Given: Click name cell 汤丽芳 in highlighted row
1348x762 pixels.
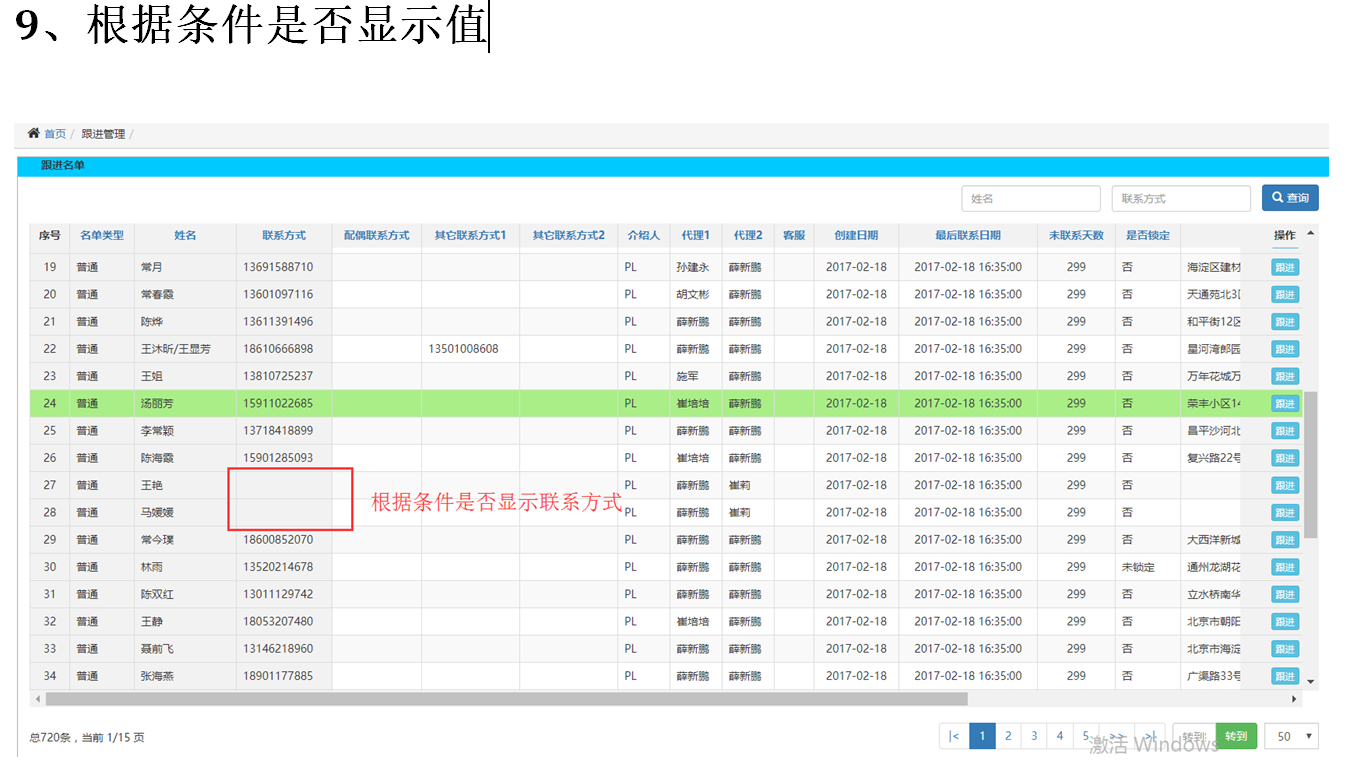Looking at the screenshot, I should tap(157, 404).
